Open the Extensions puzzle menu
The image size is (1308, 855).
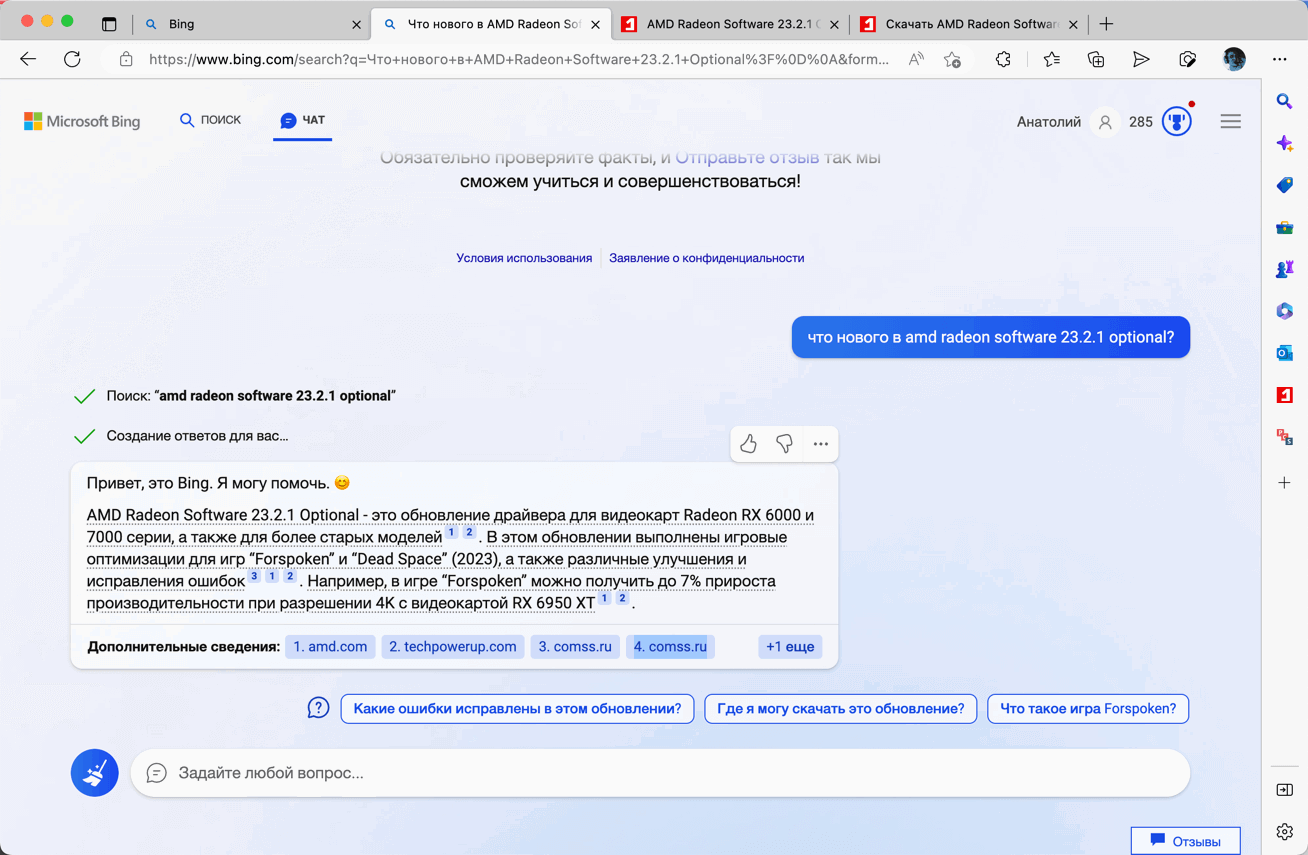(x=1003, y=60)
